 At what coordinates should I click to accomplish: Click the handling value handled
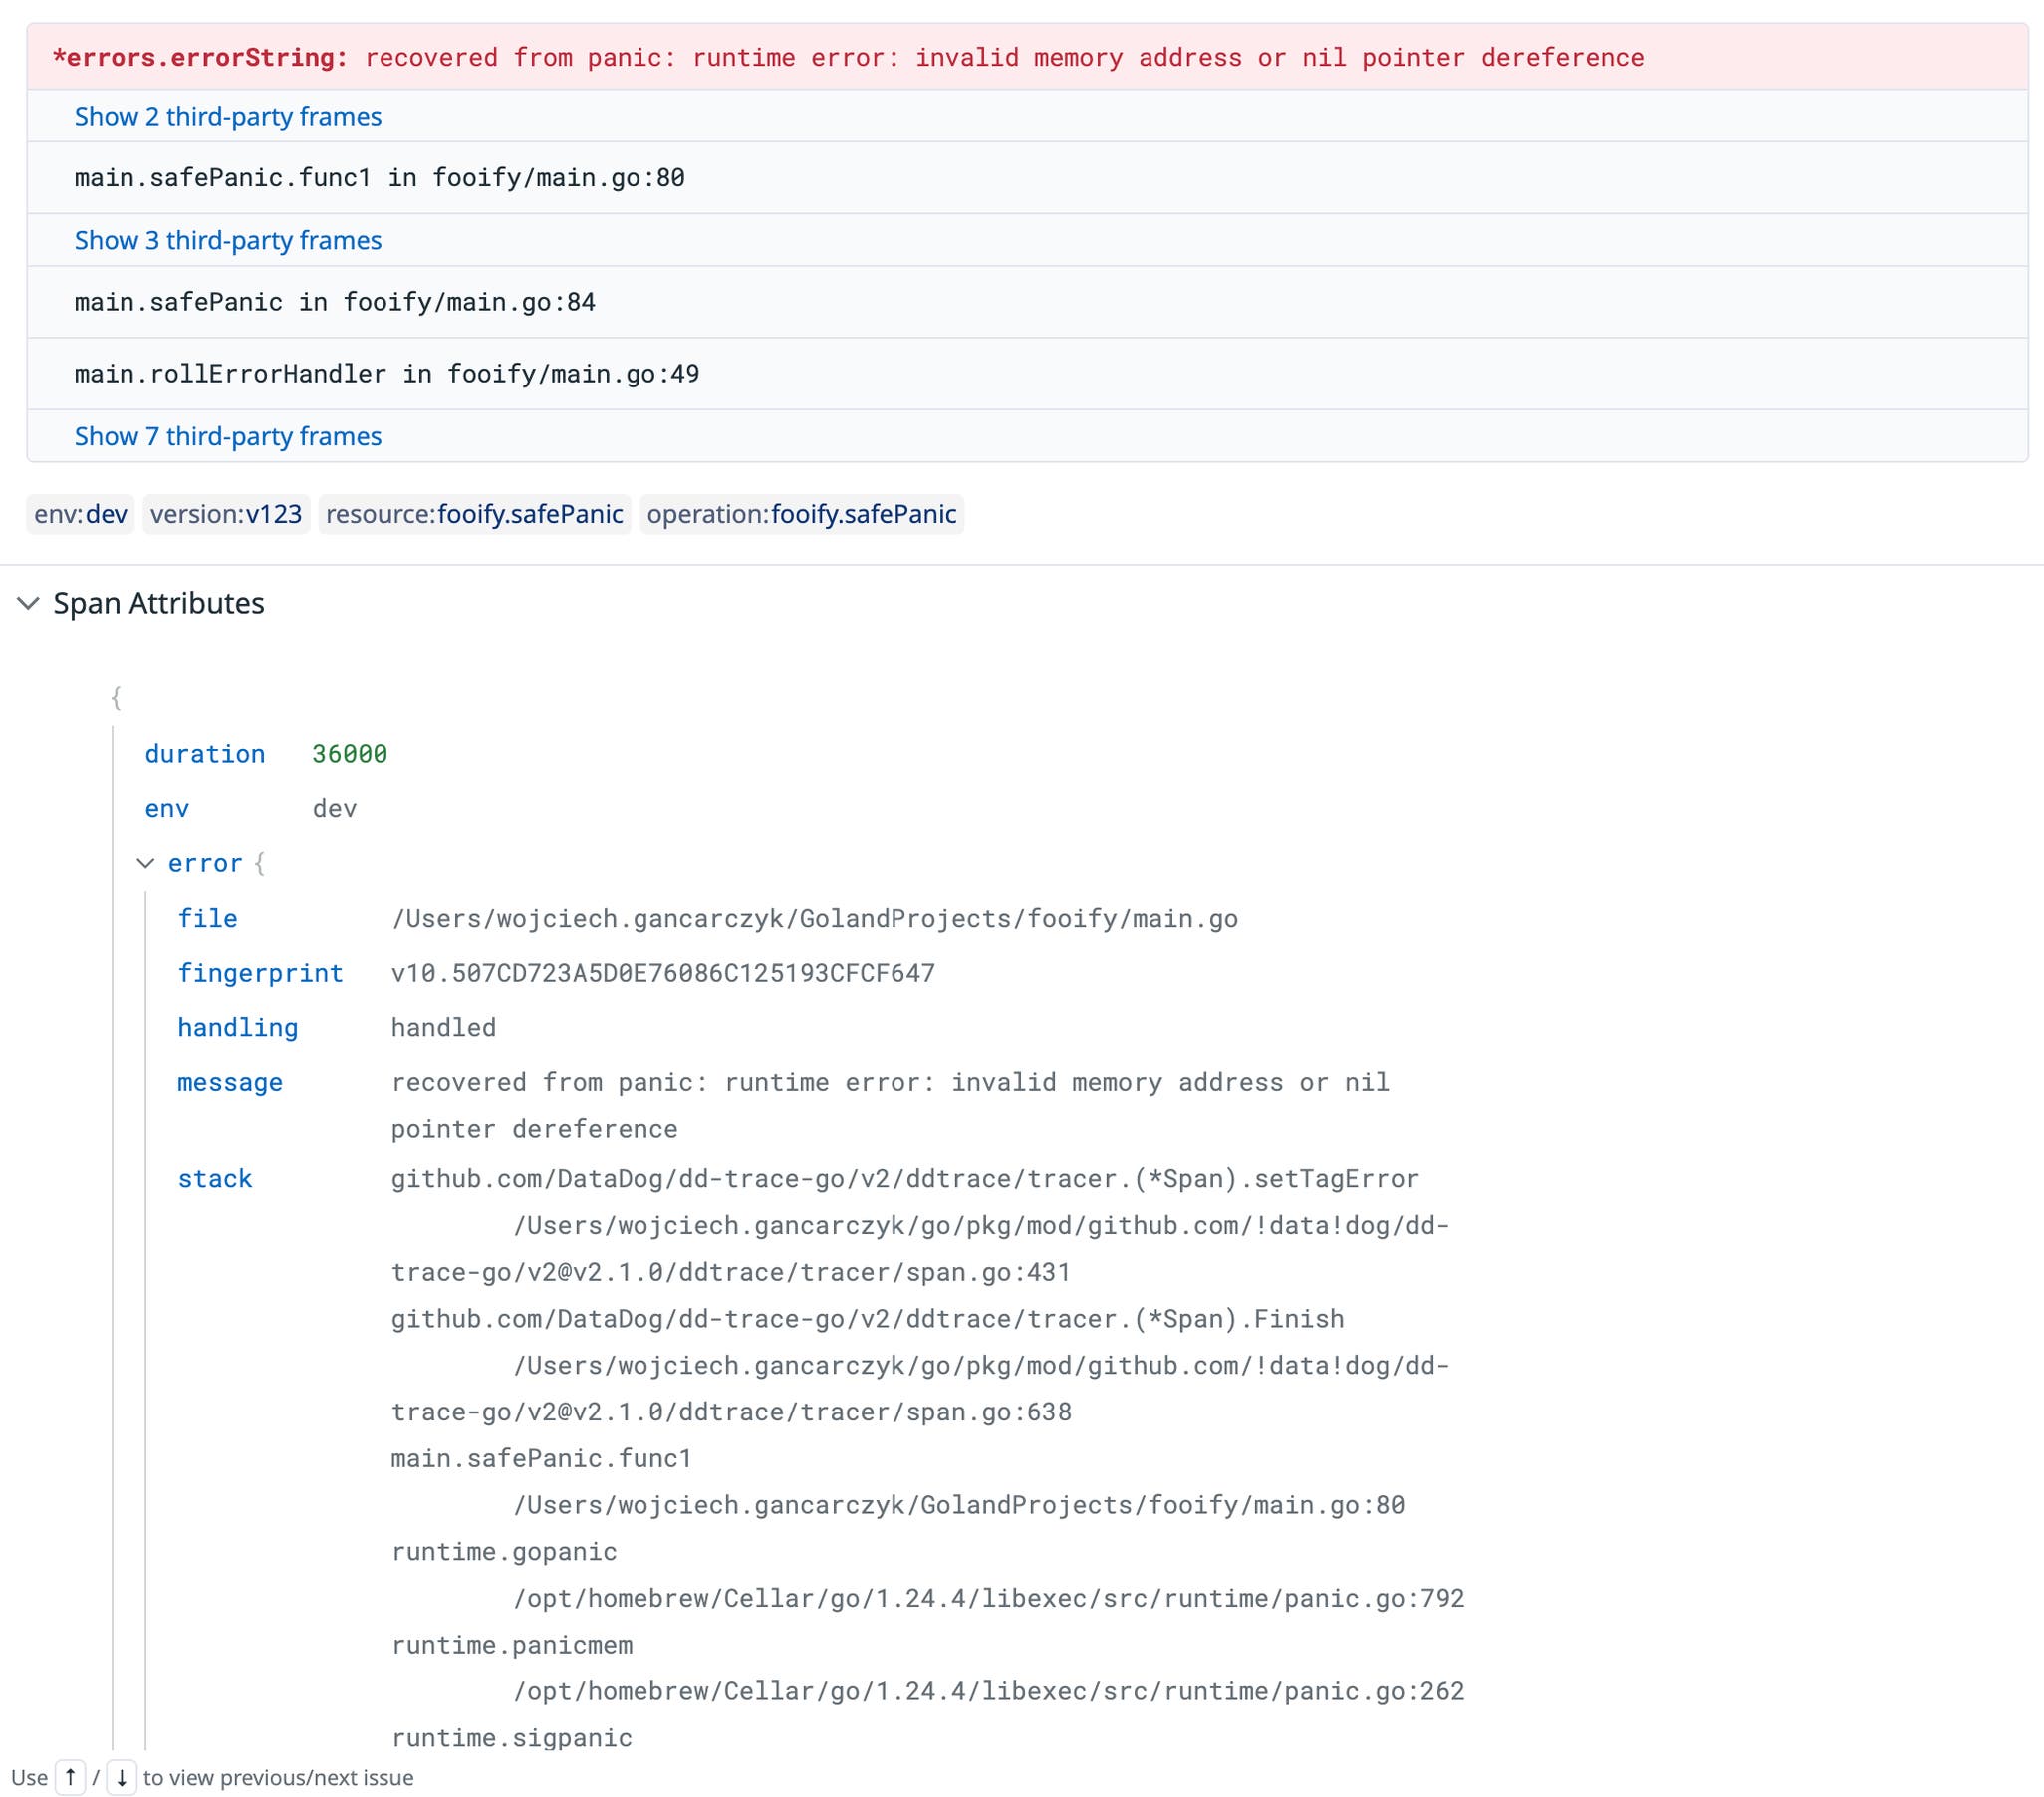pyautogui.click(x=443, y=1027)
